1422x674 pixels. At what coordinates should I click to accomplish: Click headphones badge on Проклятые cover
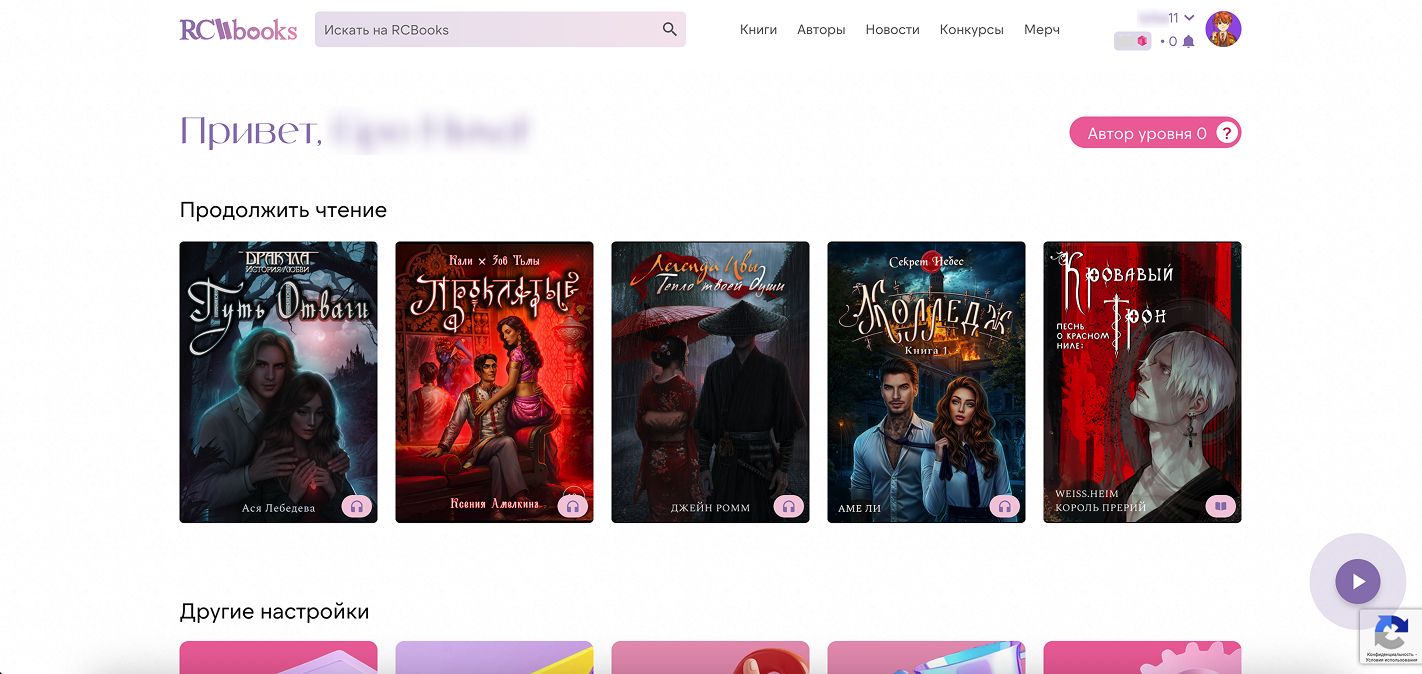pyautogui.click(x=573, y=506)
